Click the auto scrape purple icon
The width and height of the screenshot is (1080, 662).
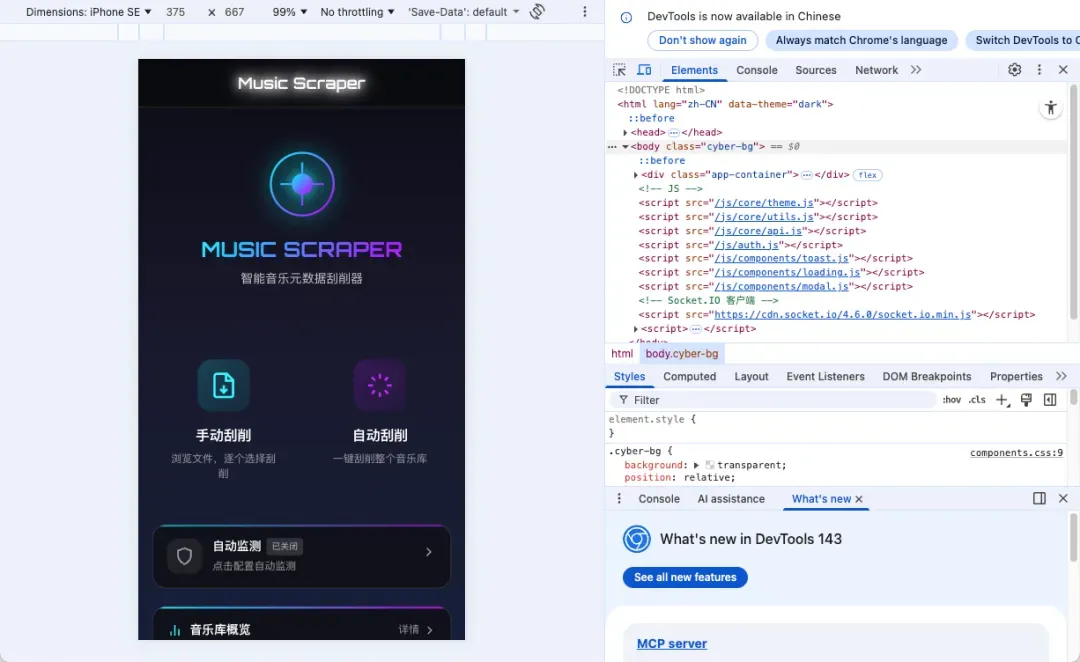[x=379, y=386]
